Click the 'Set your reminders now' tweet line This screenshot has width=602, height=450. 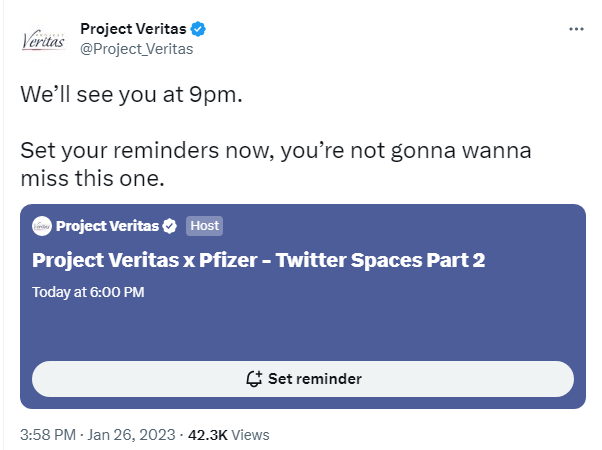tap(276, 150)
